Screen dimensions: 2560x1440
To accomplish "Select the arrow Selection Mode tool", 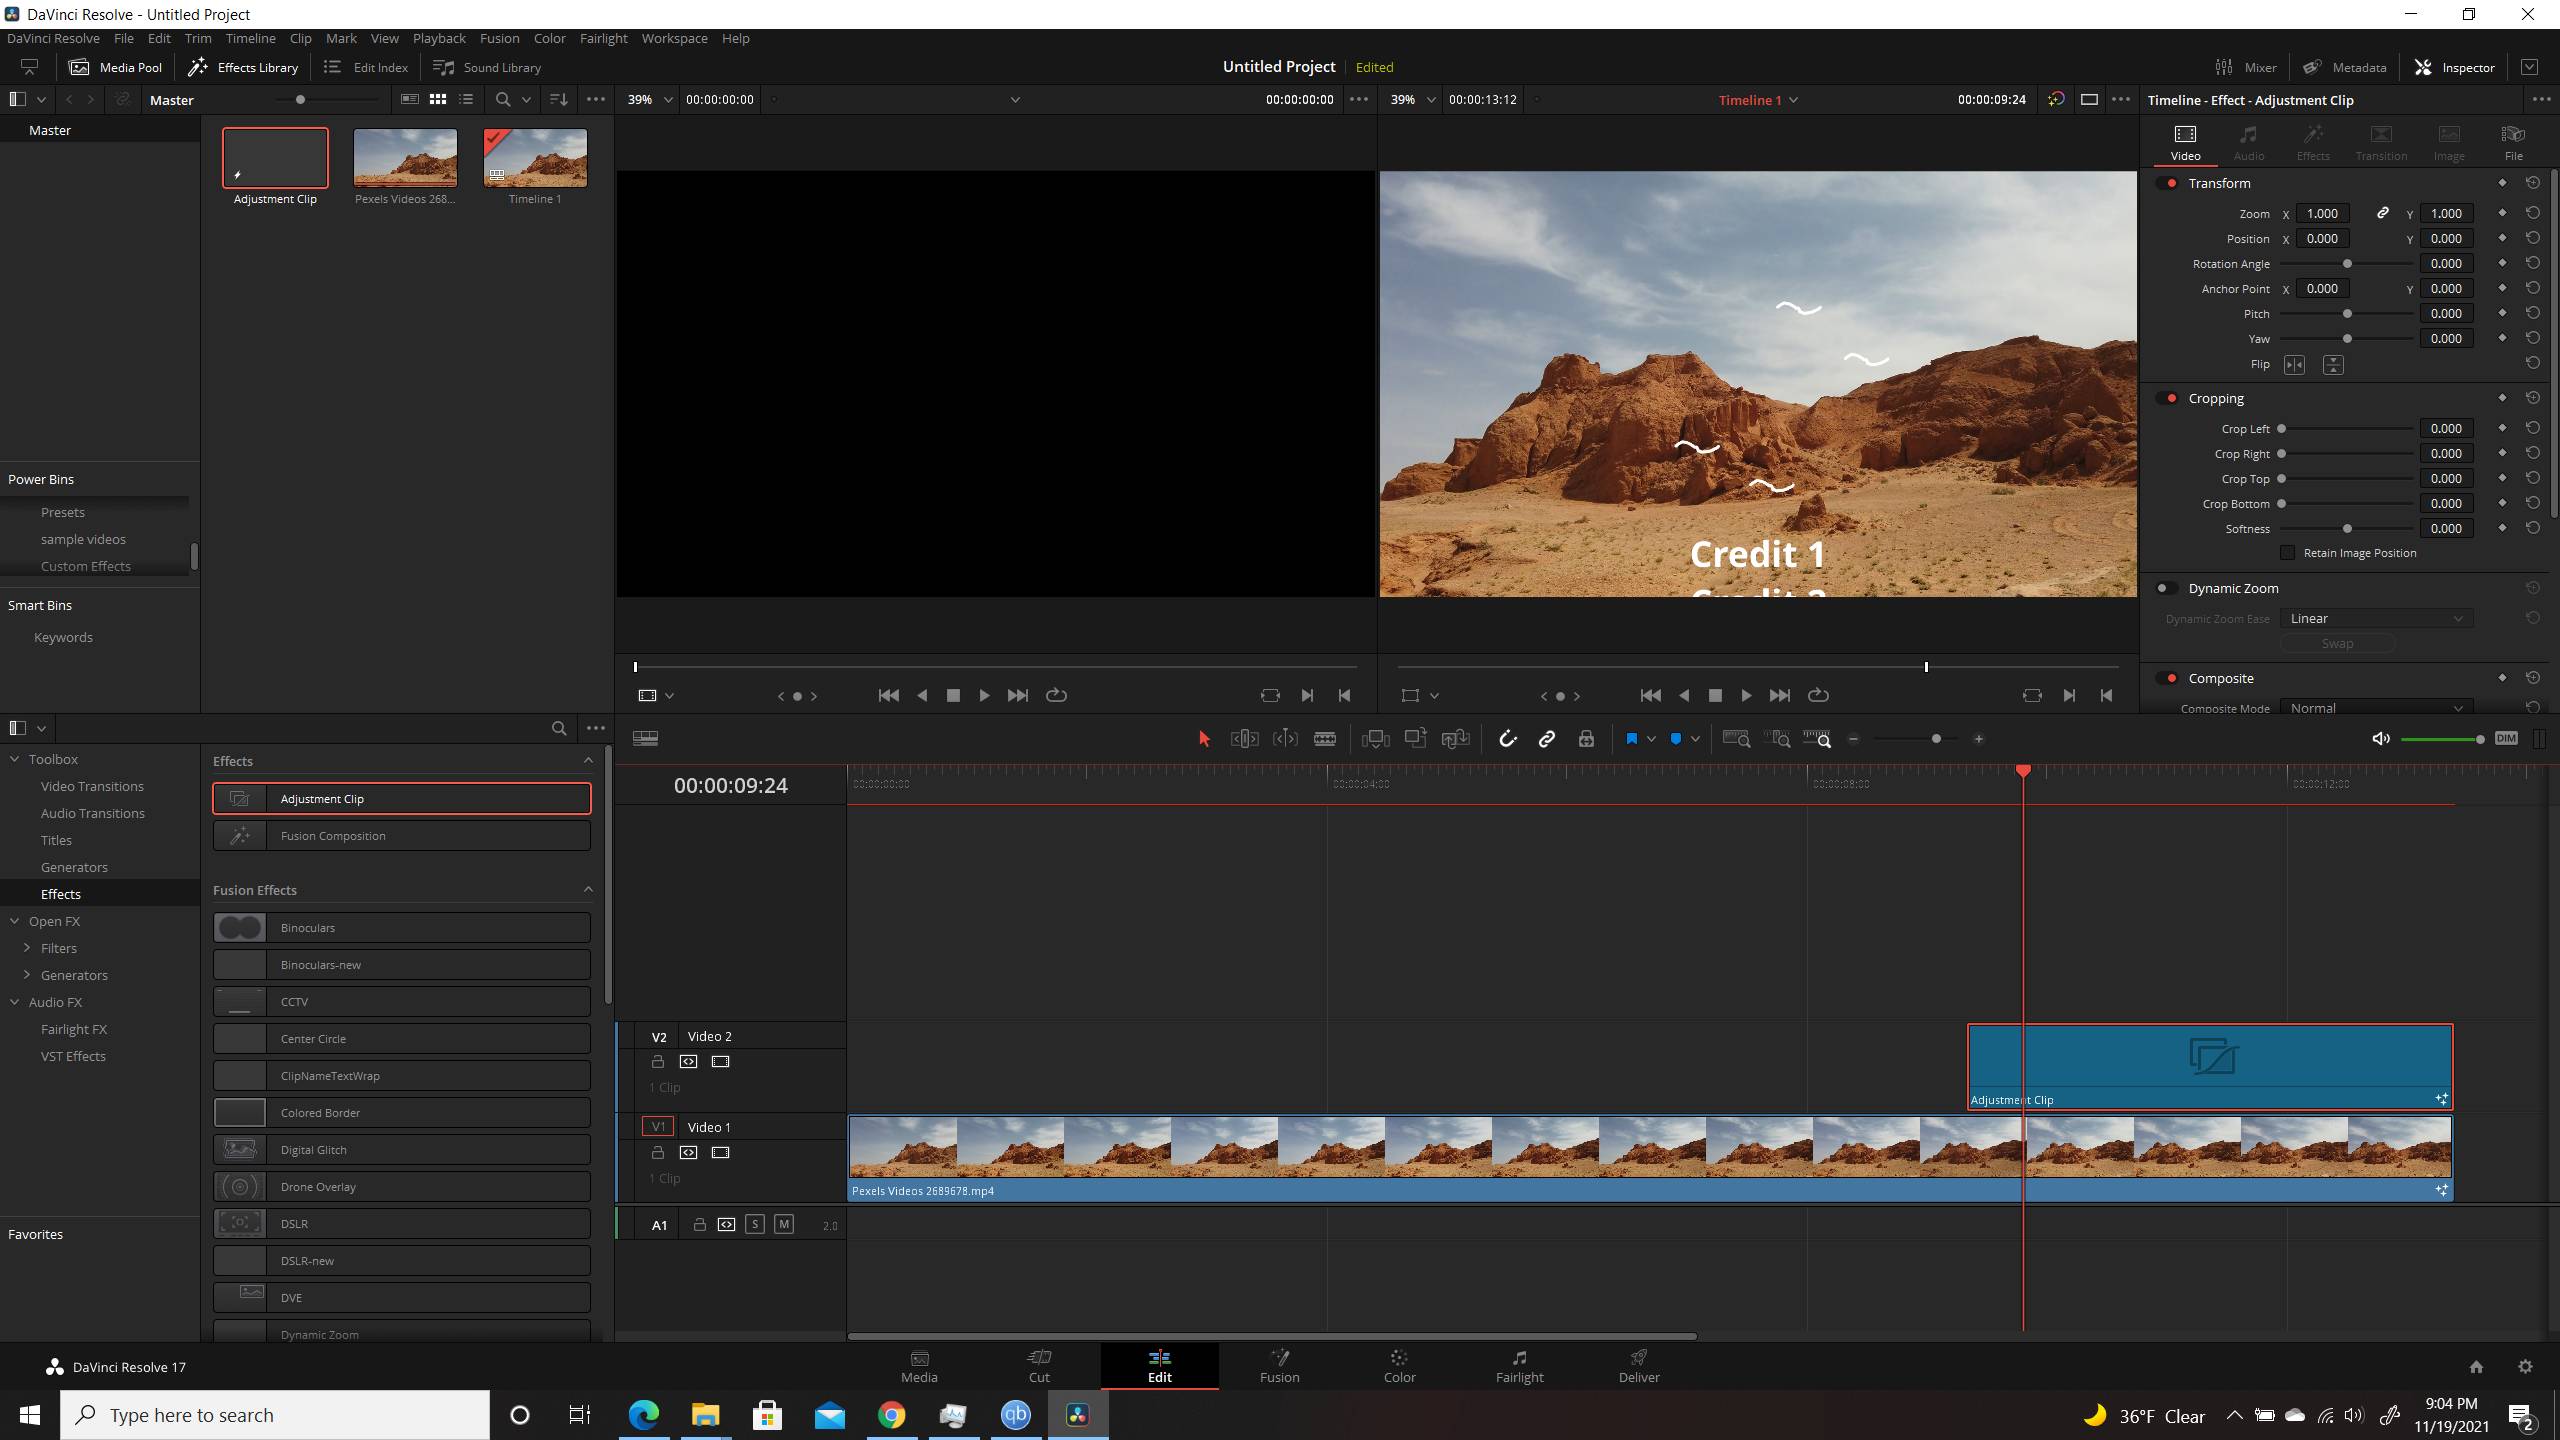I will coord(1204,739).
